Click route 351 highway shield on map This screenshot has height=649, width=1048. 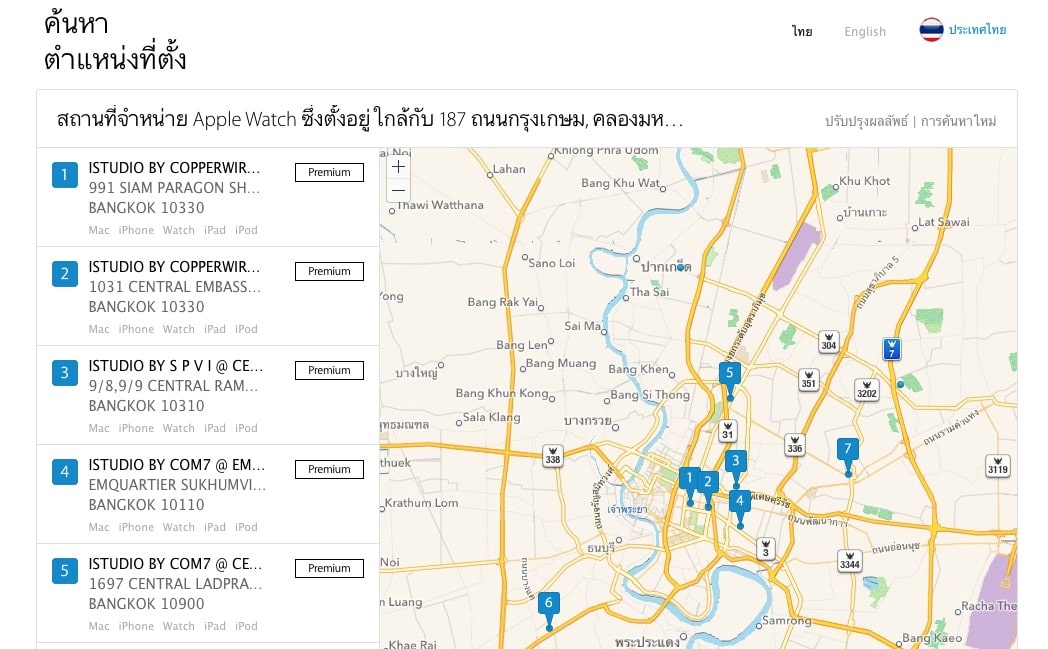pos(808,380)
